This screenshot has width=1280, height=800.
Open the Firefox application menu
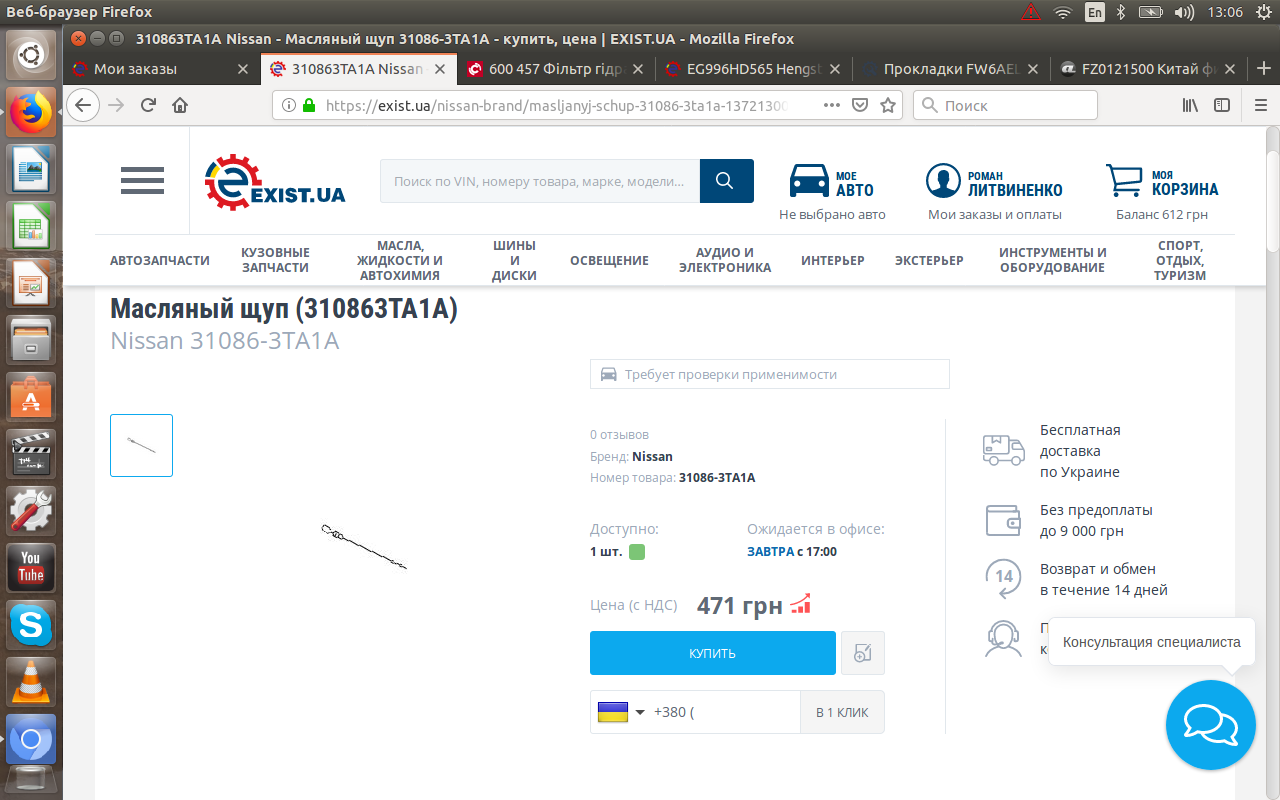point(1260,105)
